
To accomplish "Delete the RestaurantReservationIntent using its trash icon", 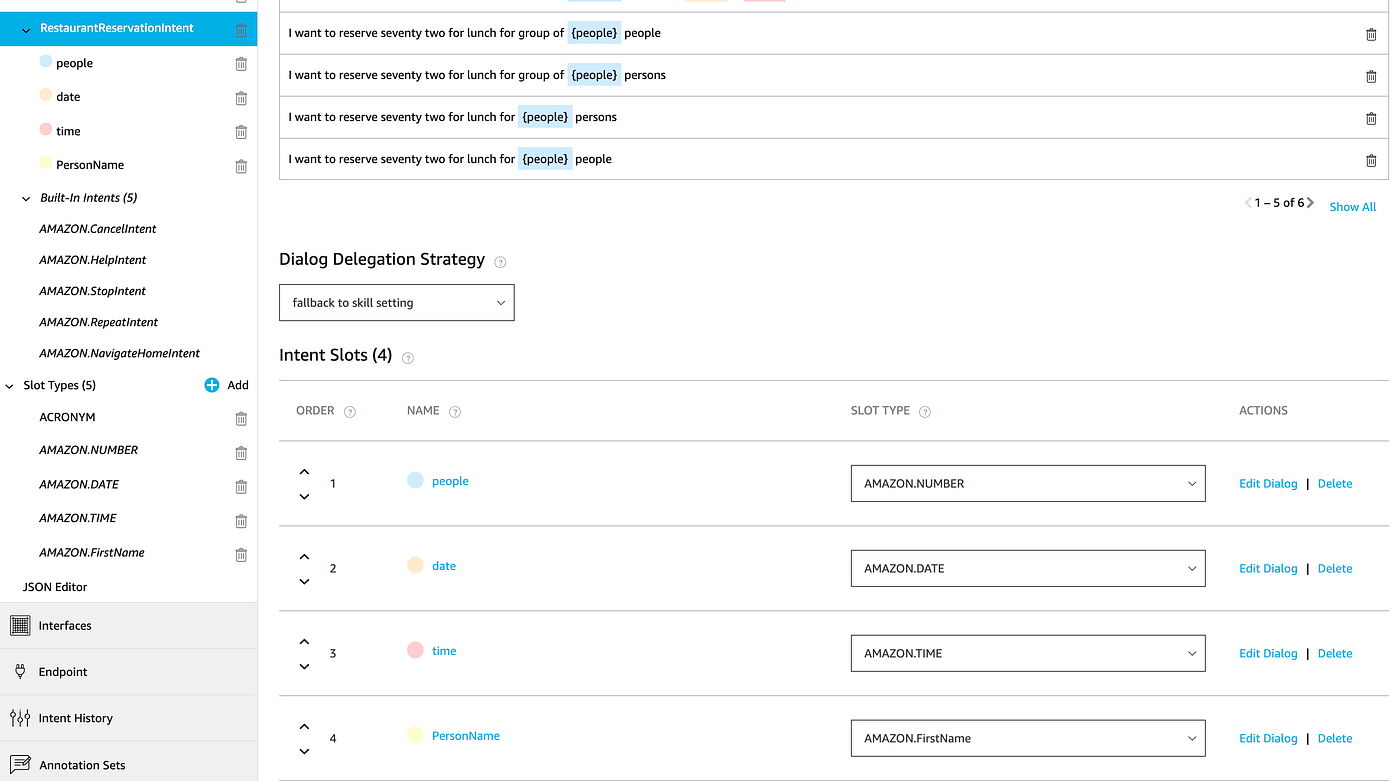I will pyautogui.click(x=240, y=30).
